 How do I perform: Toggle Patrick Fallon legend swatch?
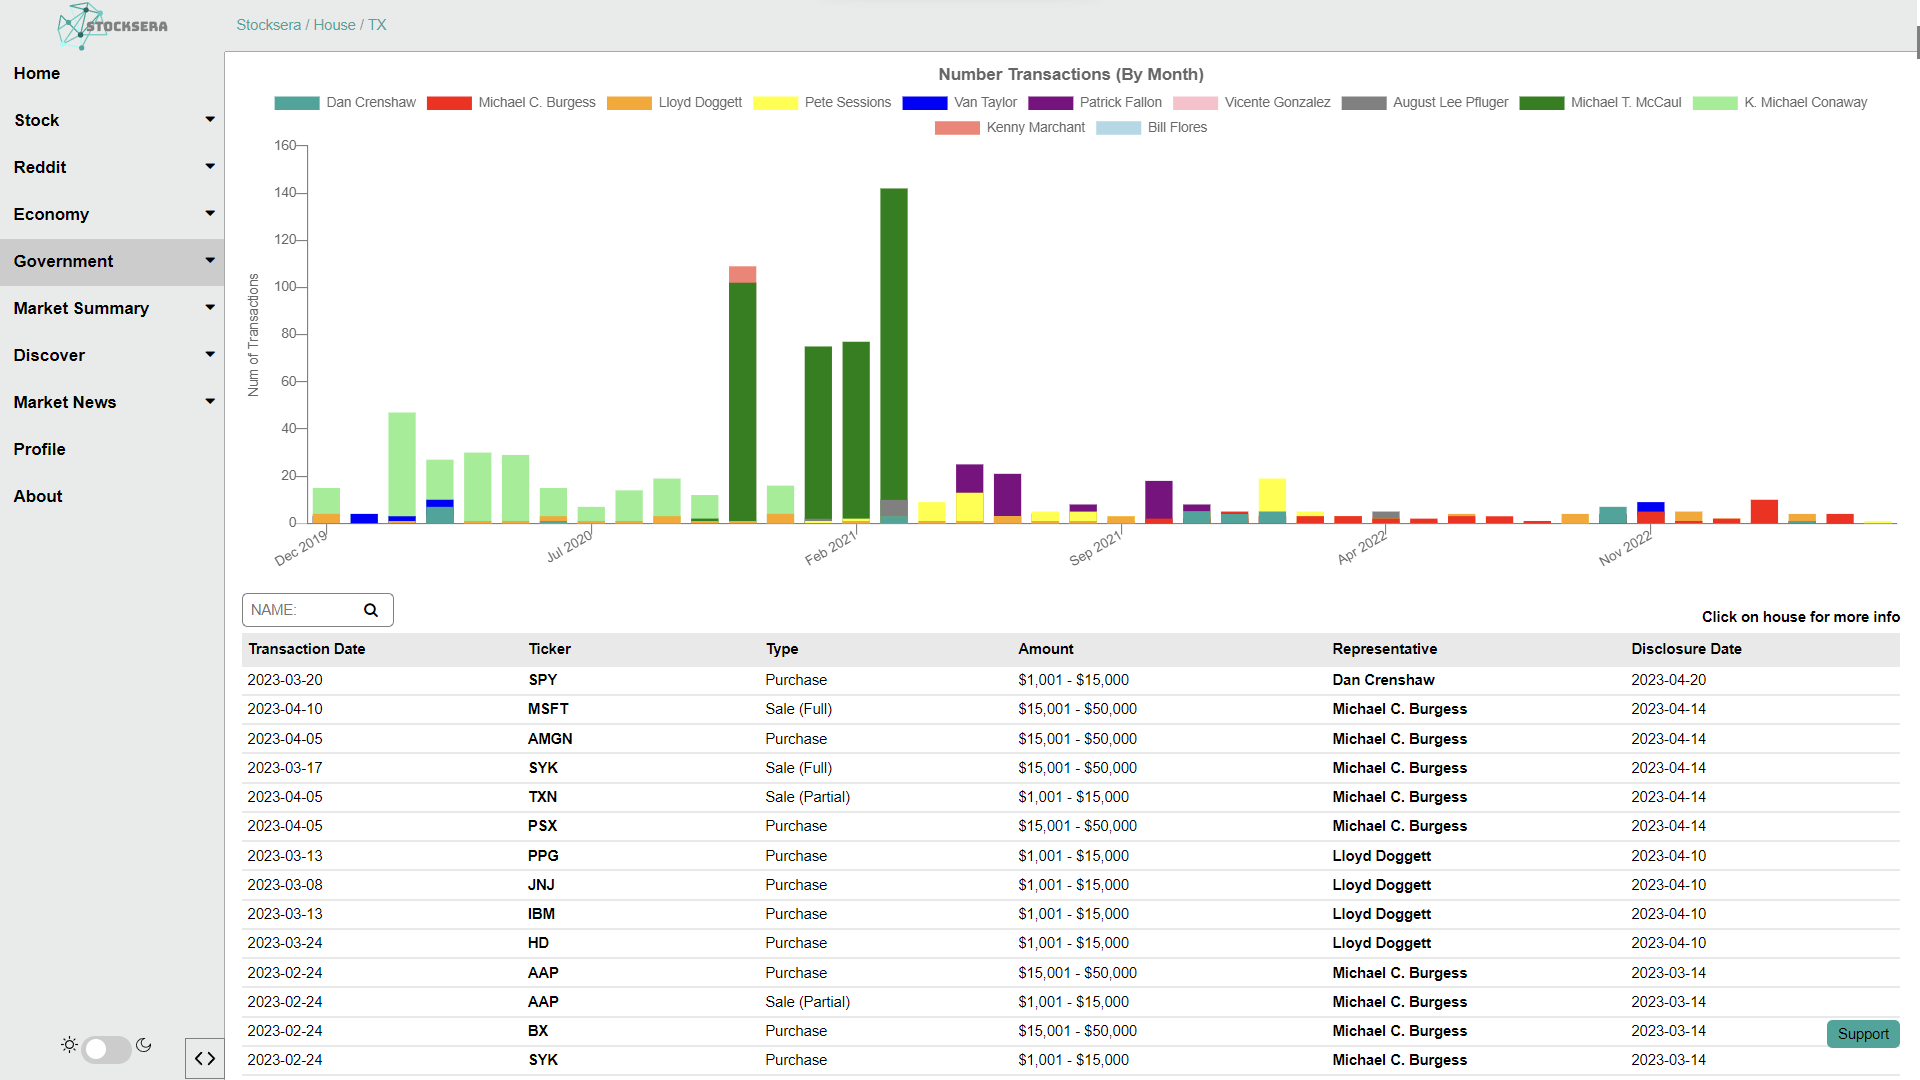point(1050,102)
